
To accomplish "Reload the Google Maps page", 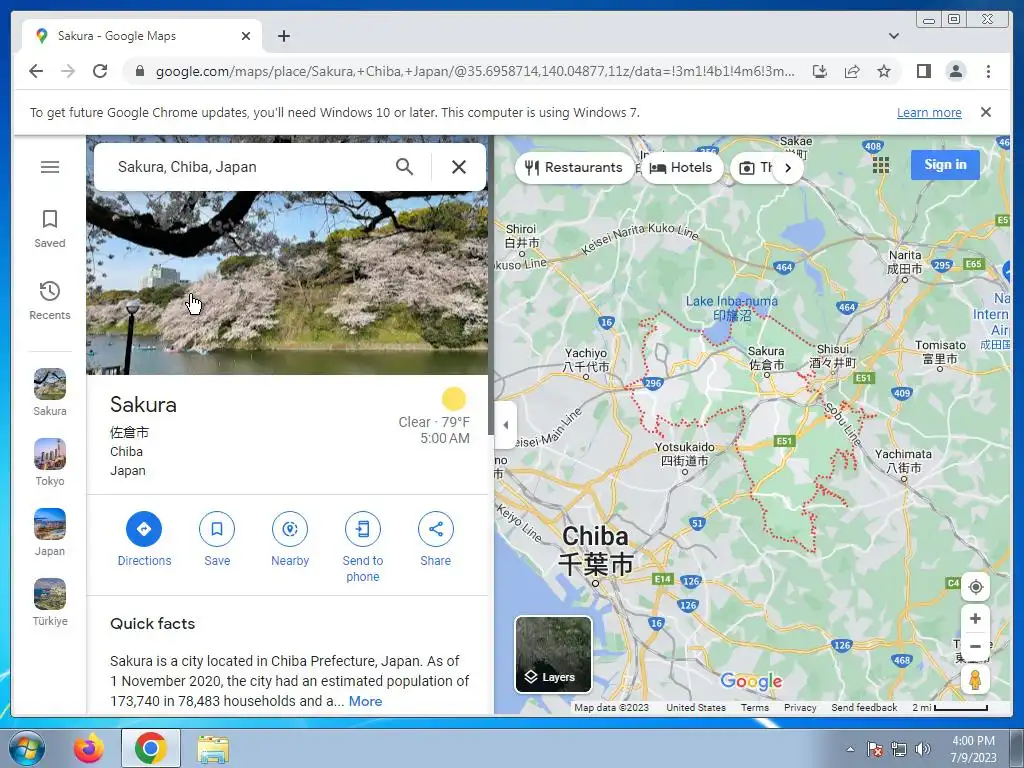I will pyautogui.click(x=100, y=71).
